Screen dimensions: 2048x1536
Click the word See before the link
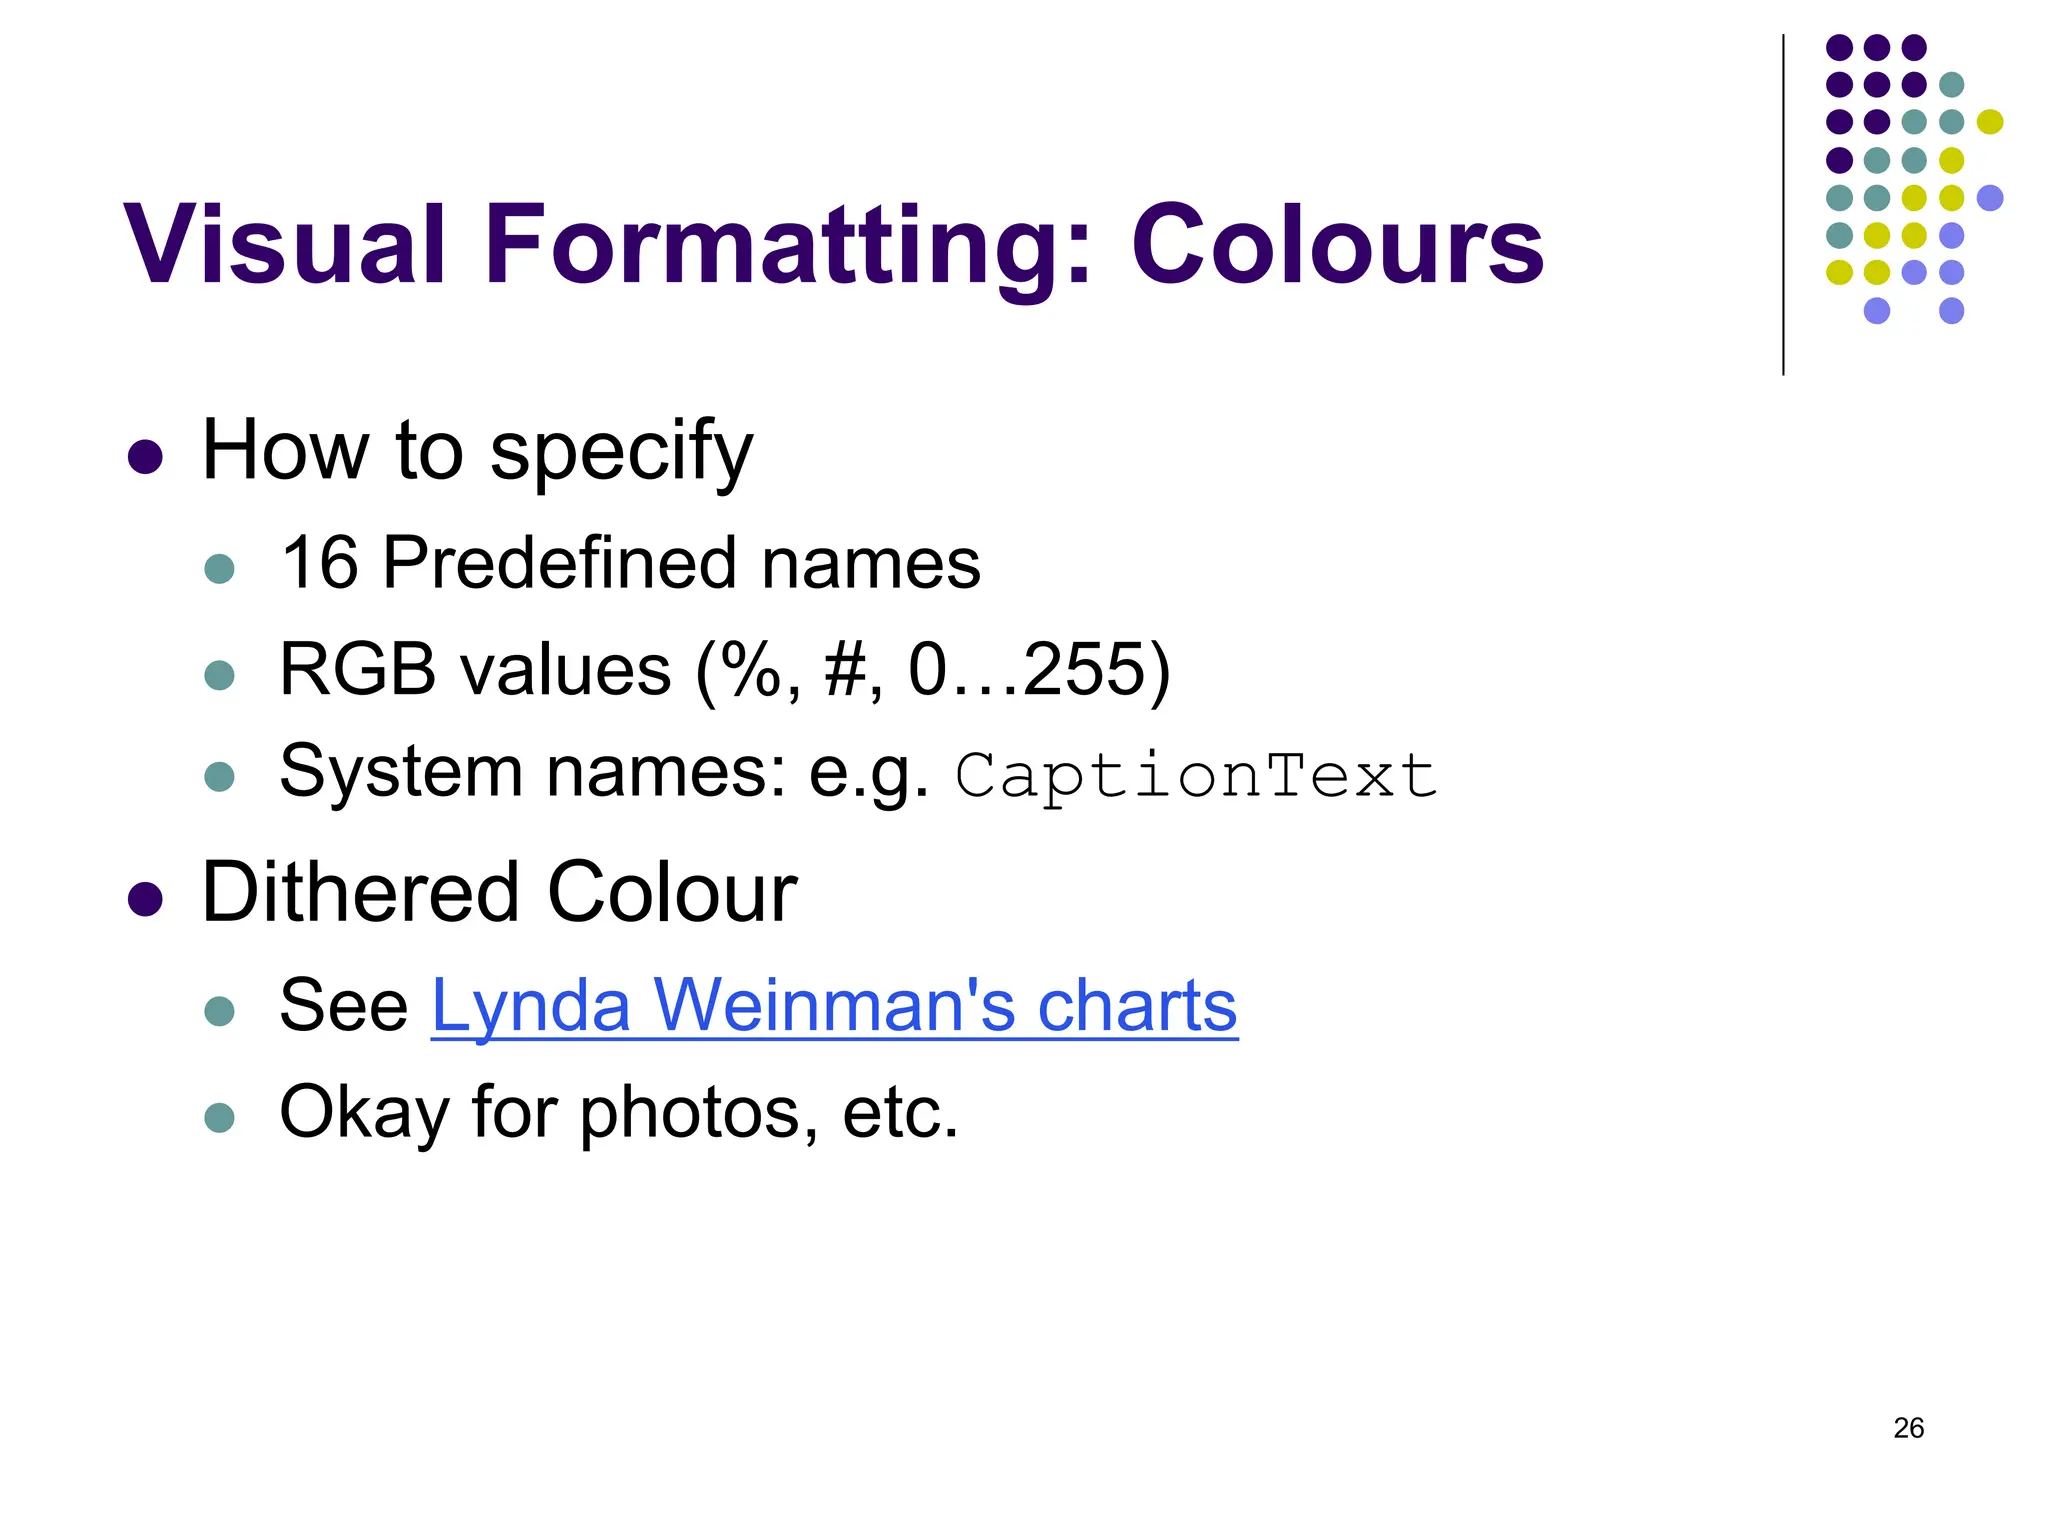coord(344,1005)
